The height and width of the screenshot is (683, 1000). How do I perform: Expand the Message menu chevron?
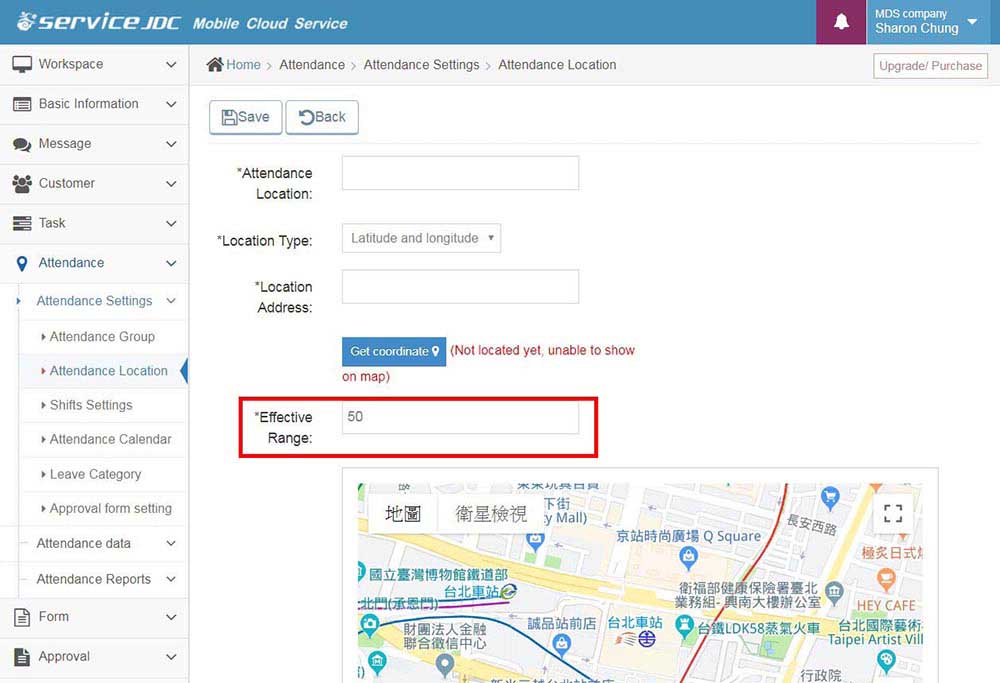point(171,144)
